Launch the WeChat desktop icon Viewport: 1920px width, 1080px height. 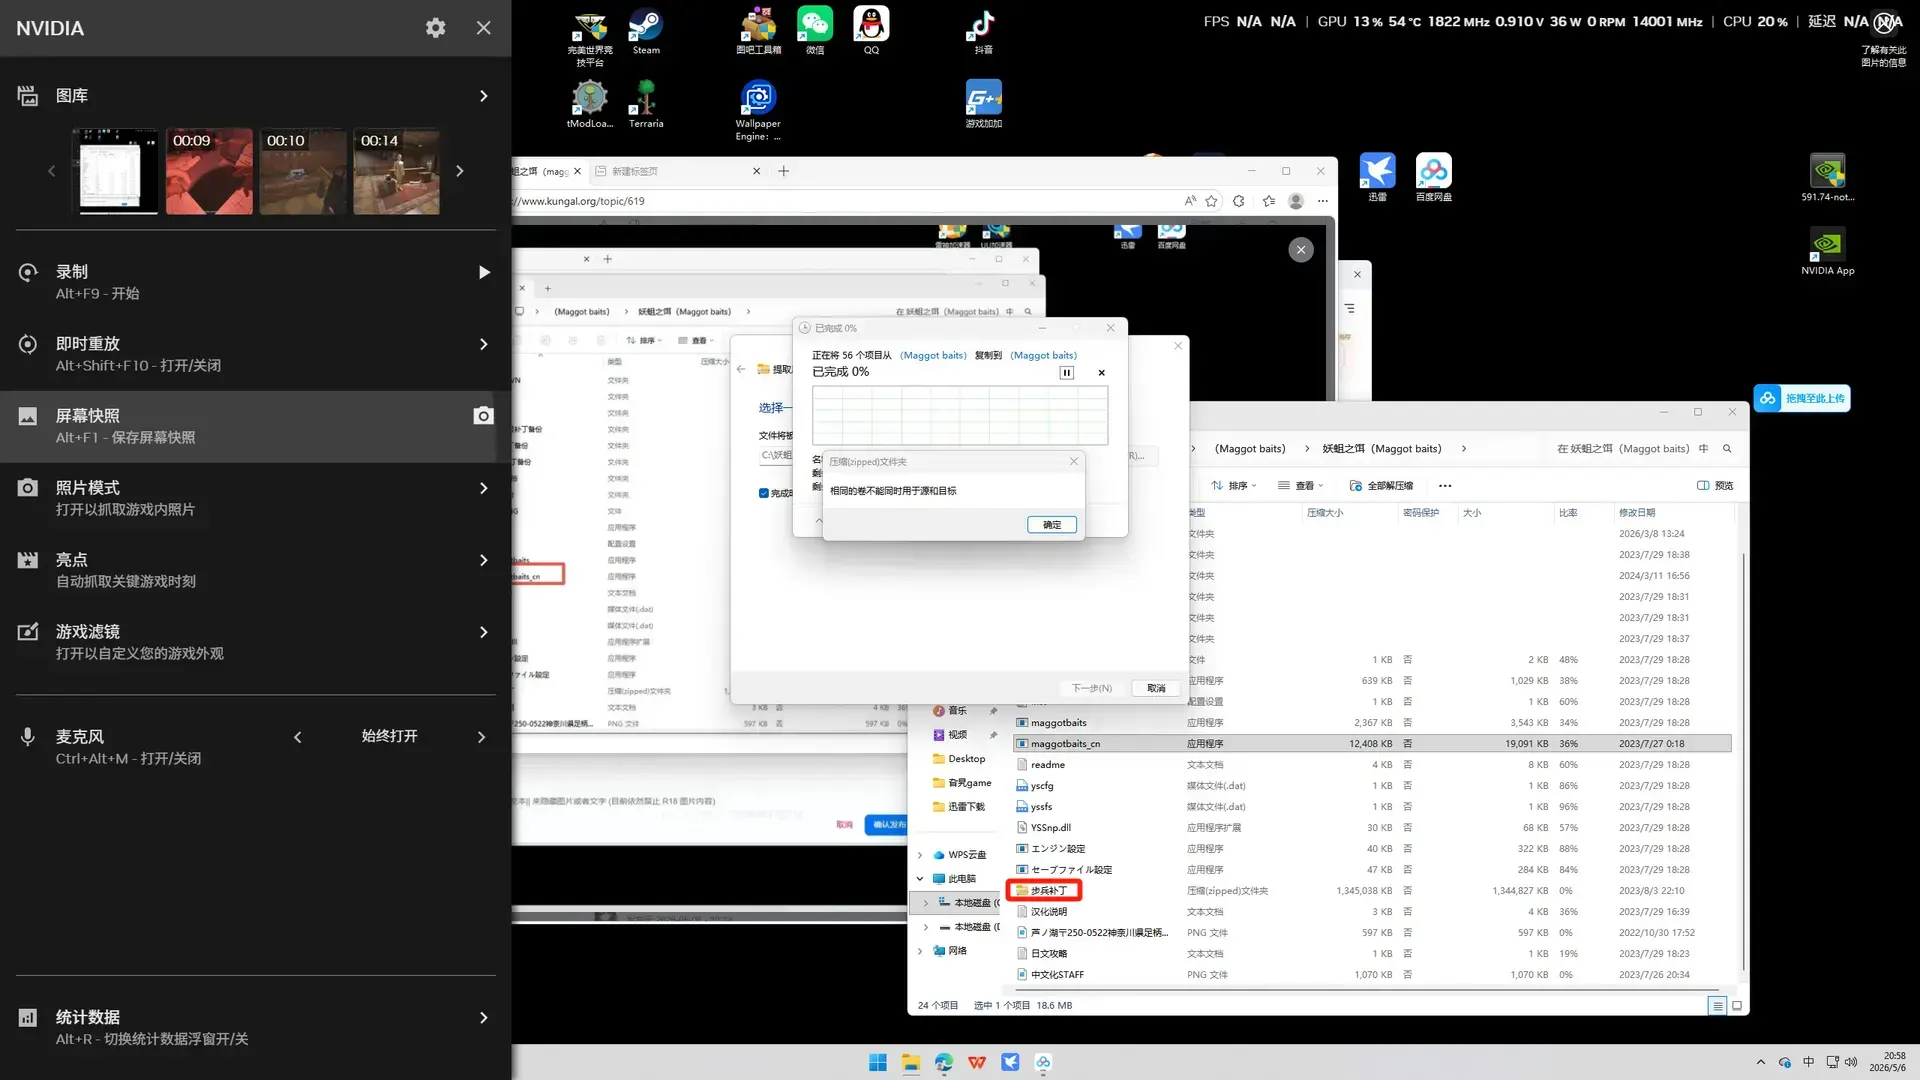(x=815, y=31)
